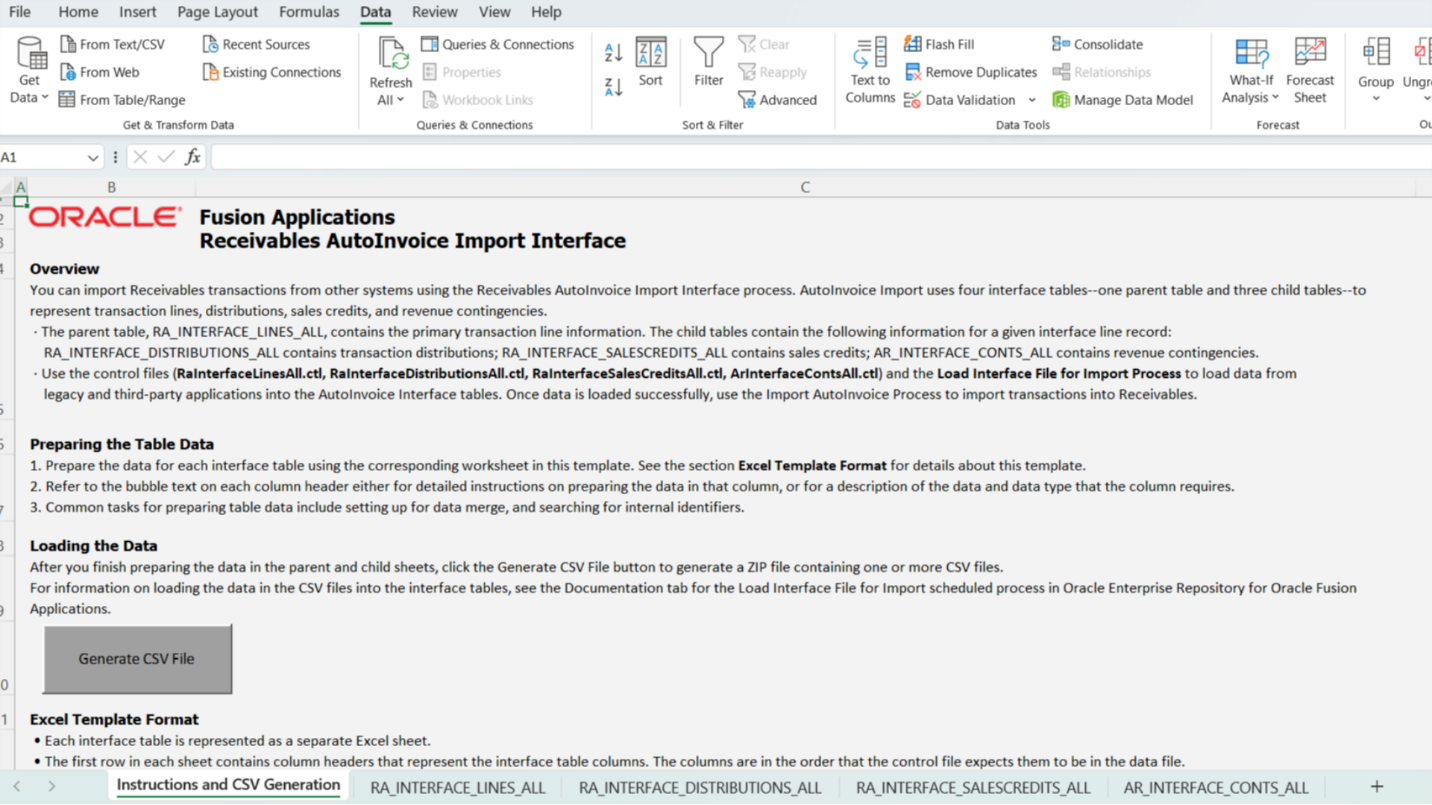Image resolution: width=1432 pixels, height=805 pixels.
Task: Open the Formulas tab
Action: (x=309, y=12)
